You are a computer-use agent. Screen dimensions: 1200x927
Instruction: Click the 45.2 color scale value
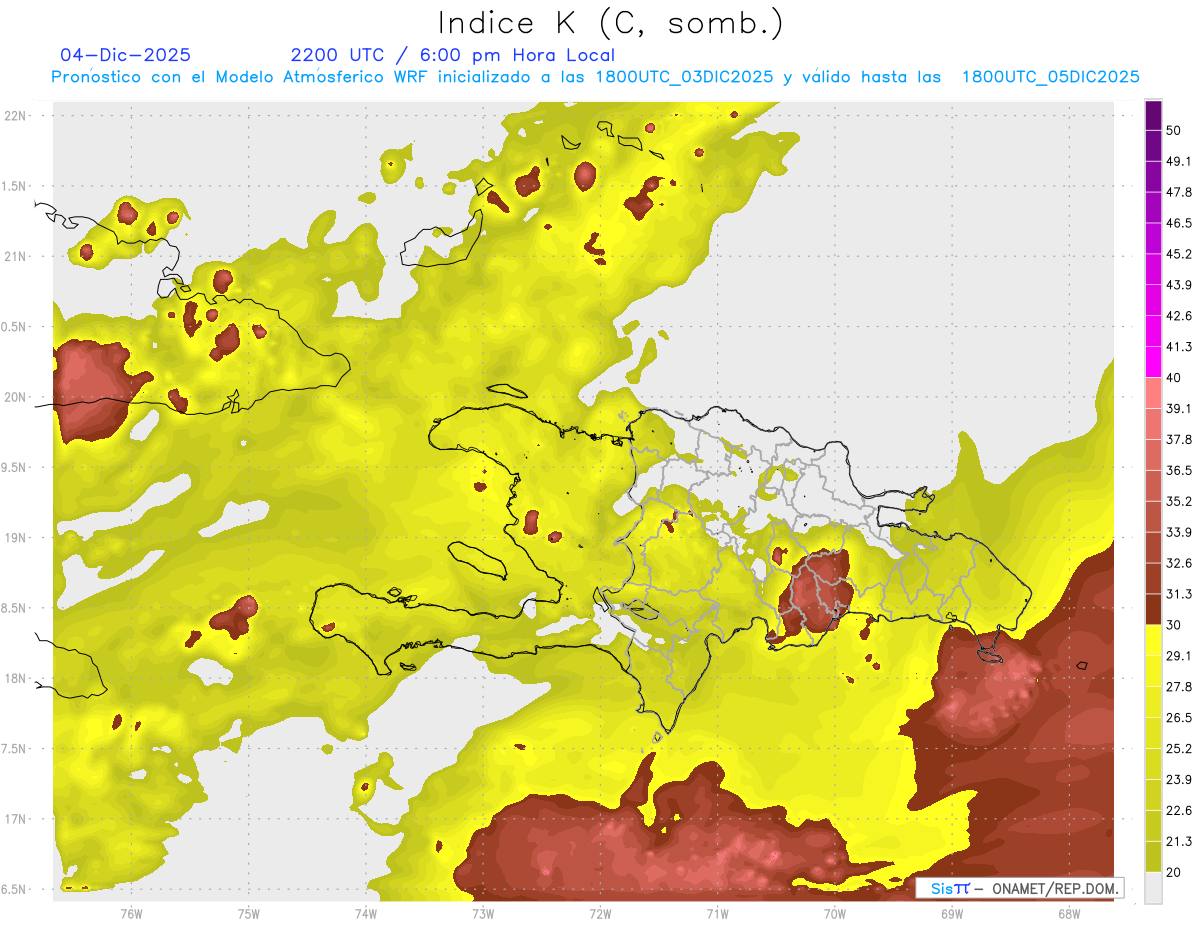(1179, 254)
